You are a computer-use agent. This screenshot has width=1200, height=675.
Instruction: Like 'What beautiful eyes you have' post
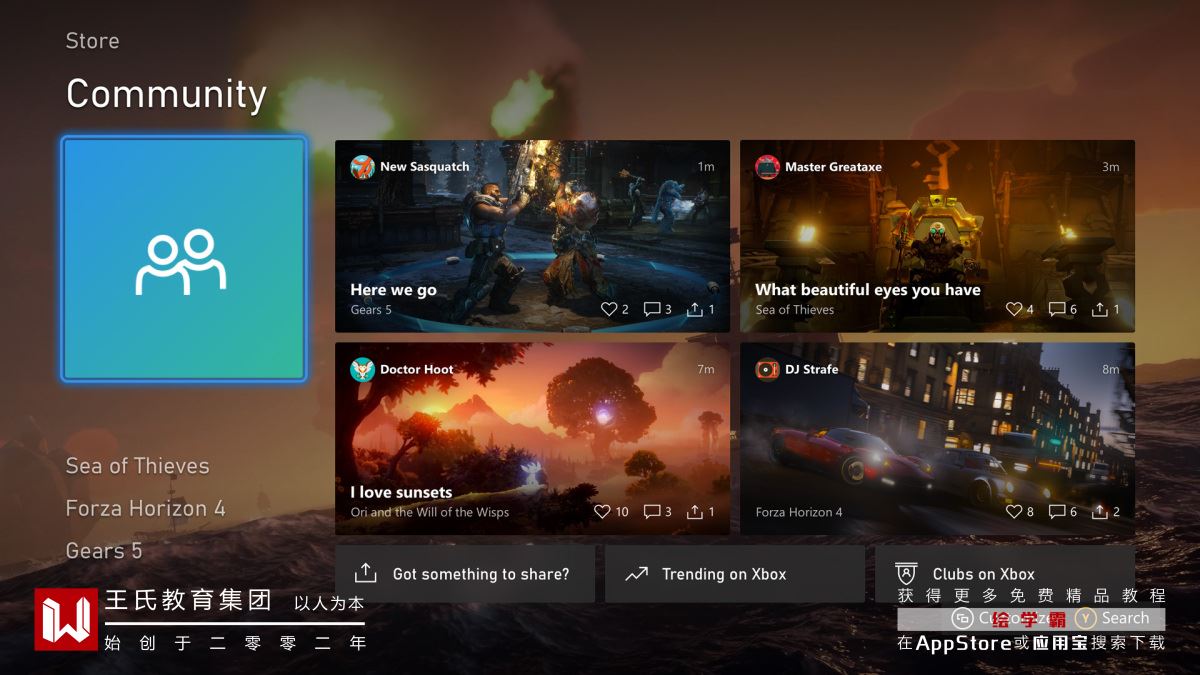click(1014, 309)
